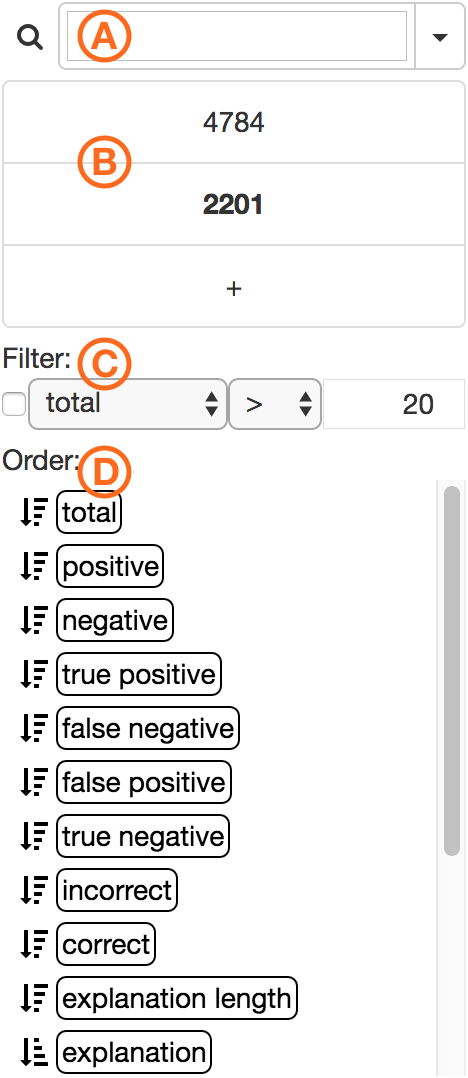The width and height of the screenshot is (468, 1078).
Task: Enable the Filter checkbox
Action: point(14,405)
